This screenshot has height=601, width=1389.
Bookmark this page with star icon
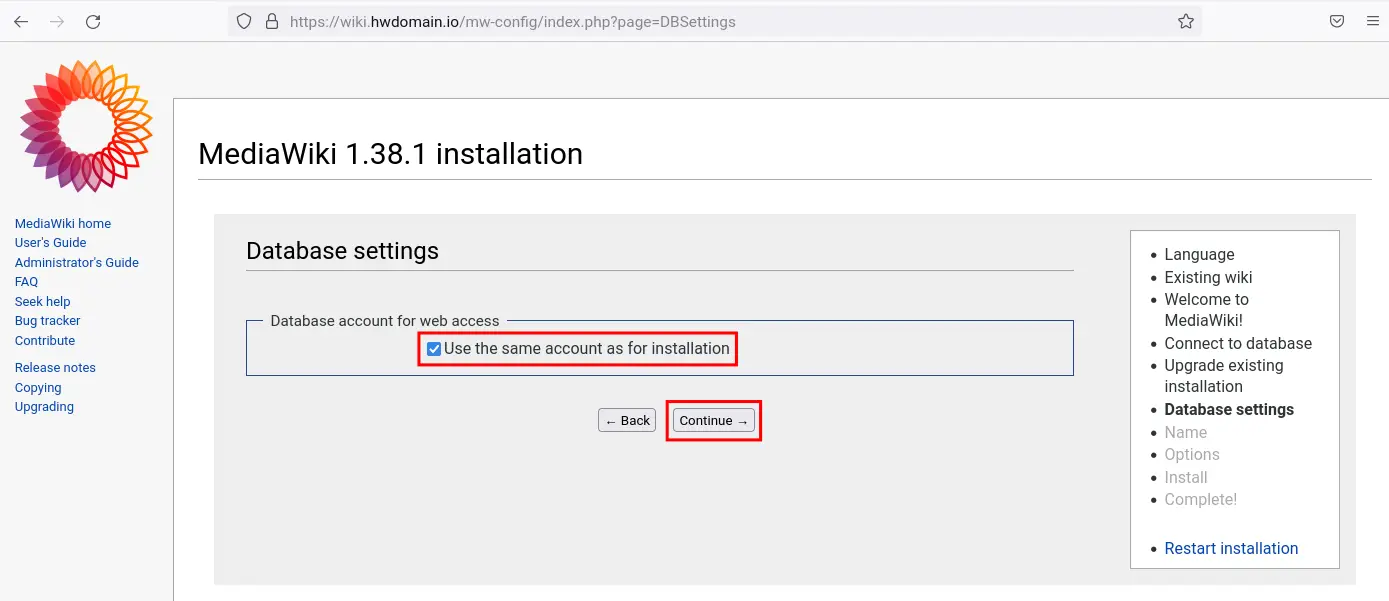[1186, 21]
